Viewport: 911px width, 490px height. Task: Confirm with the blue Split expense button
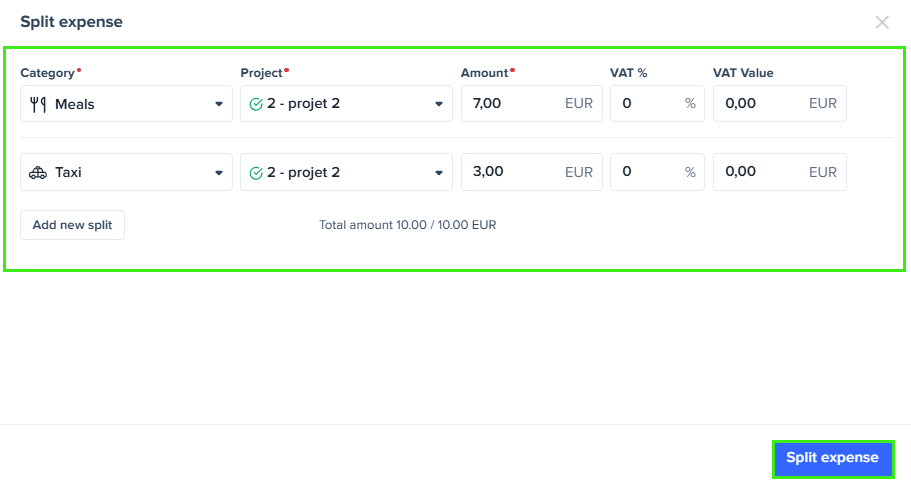tap(833, 459)
